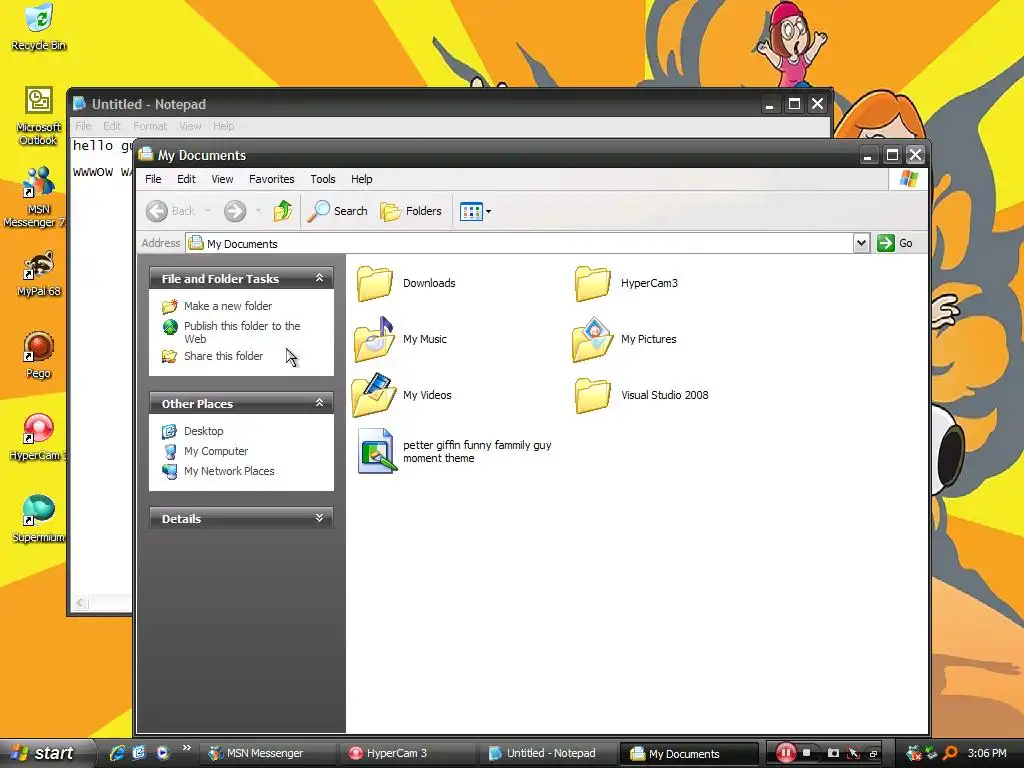This screenshot has width=1024, height=768.
Task: Click Share this folder
Action: pos(223,356)
